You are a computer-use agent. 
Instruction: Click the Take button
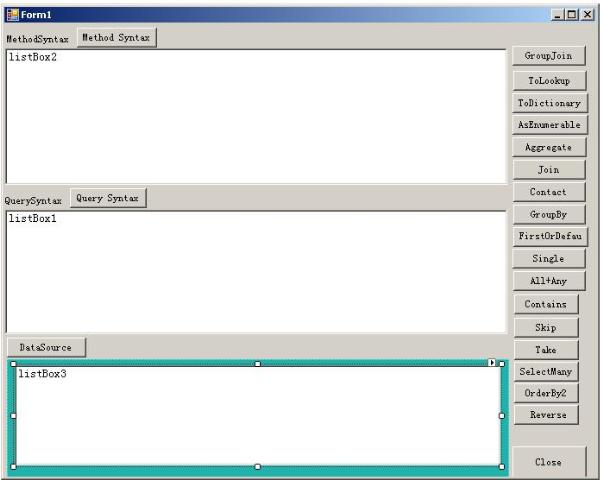(x=546, y=350)
